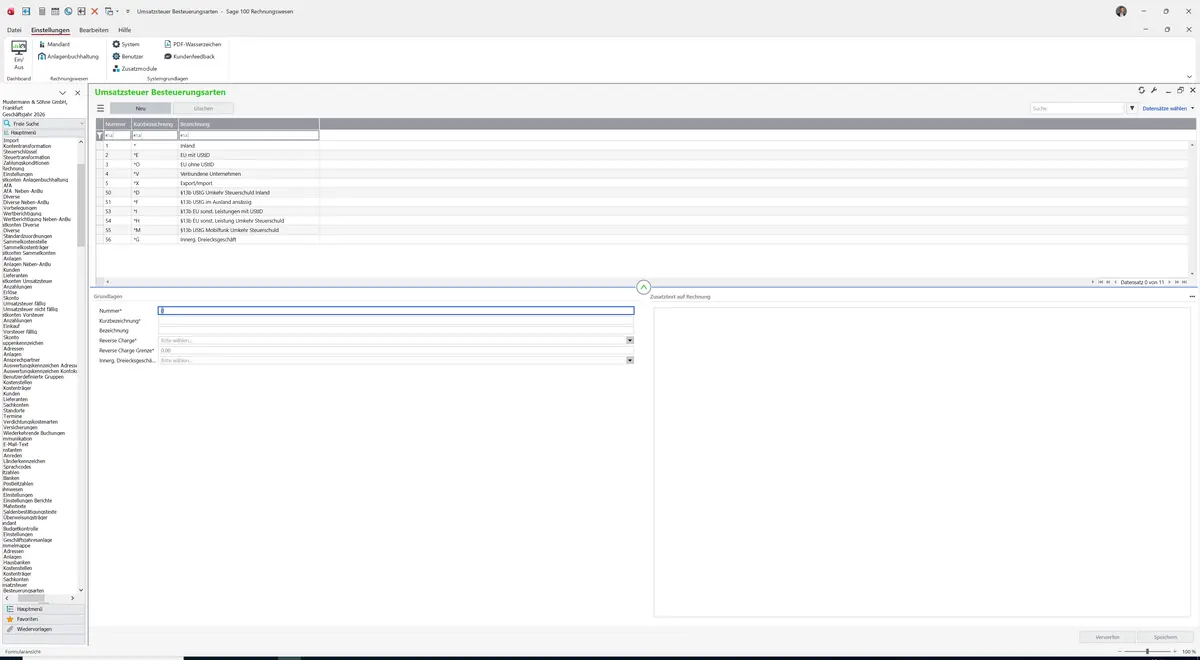Image resolution: width=1200 pixels, height=660 pixels.
Task: Select the Favoriten button in the sidebar
Action: [44, 619]
